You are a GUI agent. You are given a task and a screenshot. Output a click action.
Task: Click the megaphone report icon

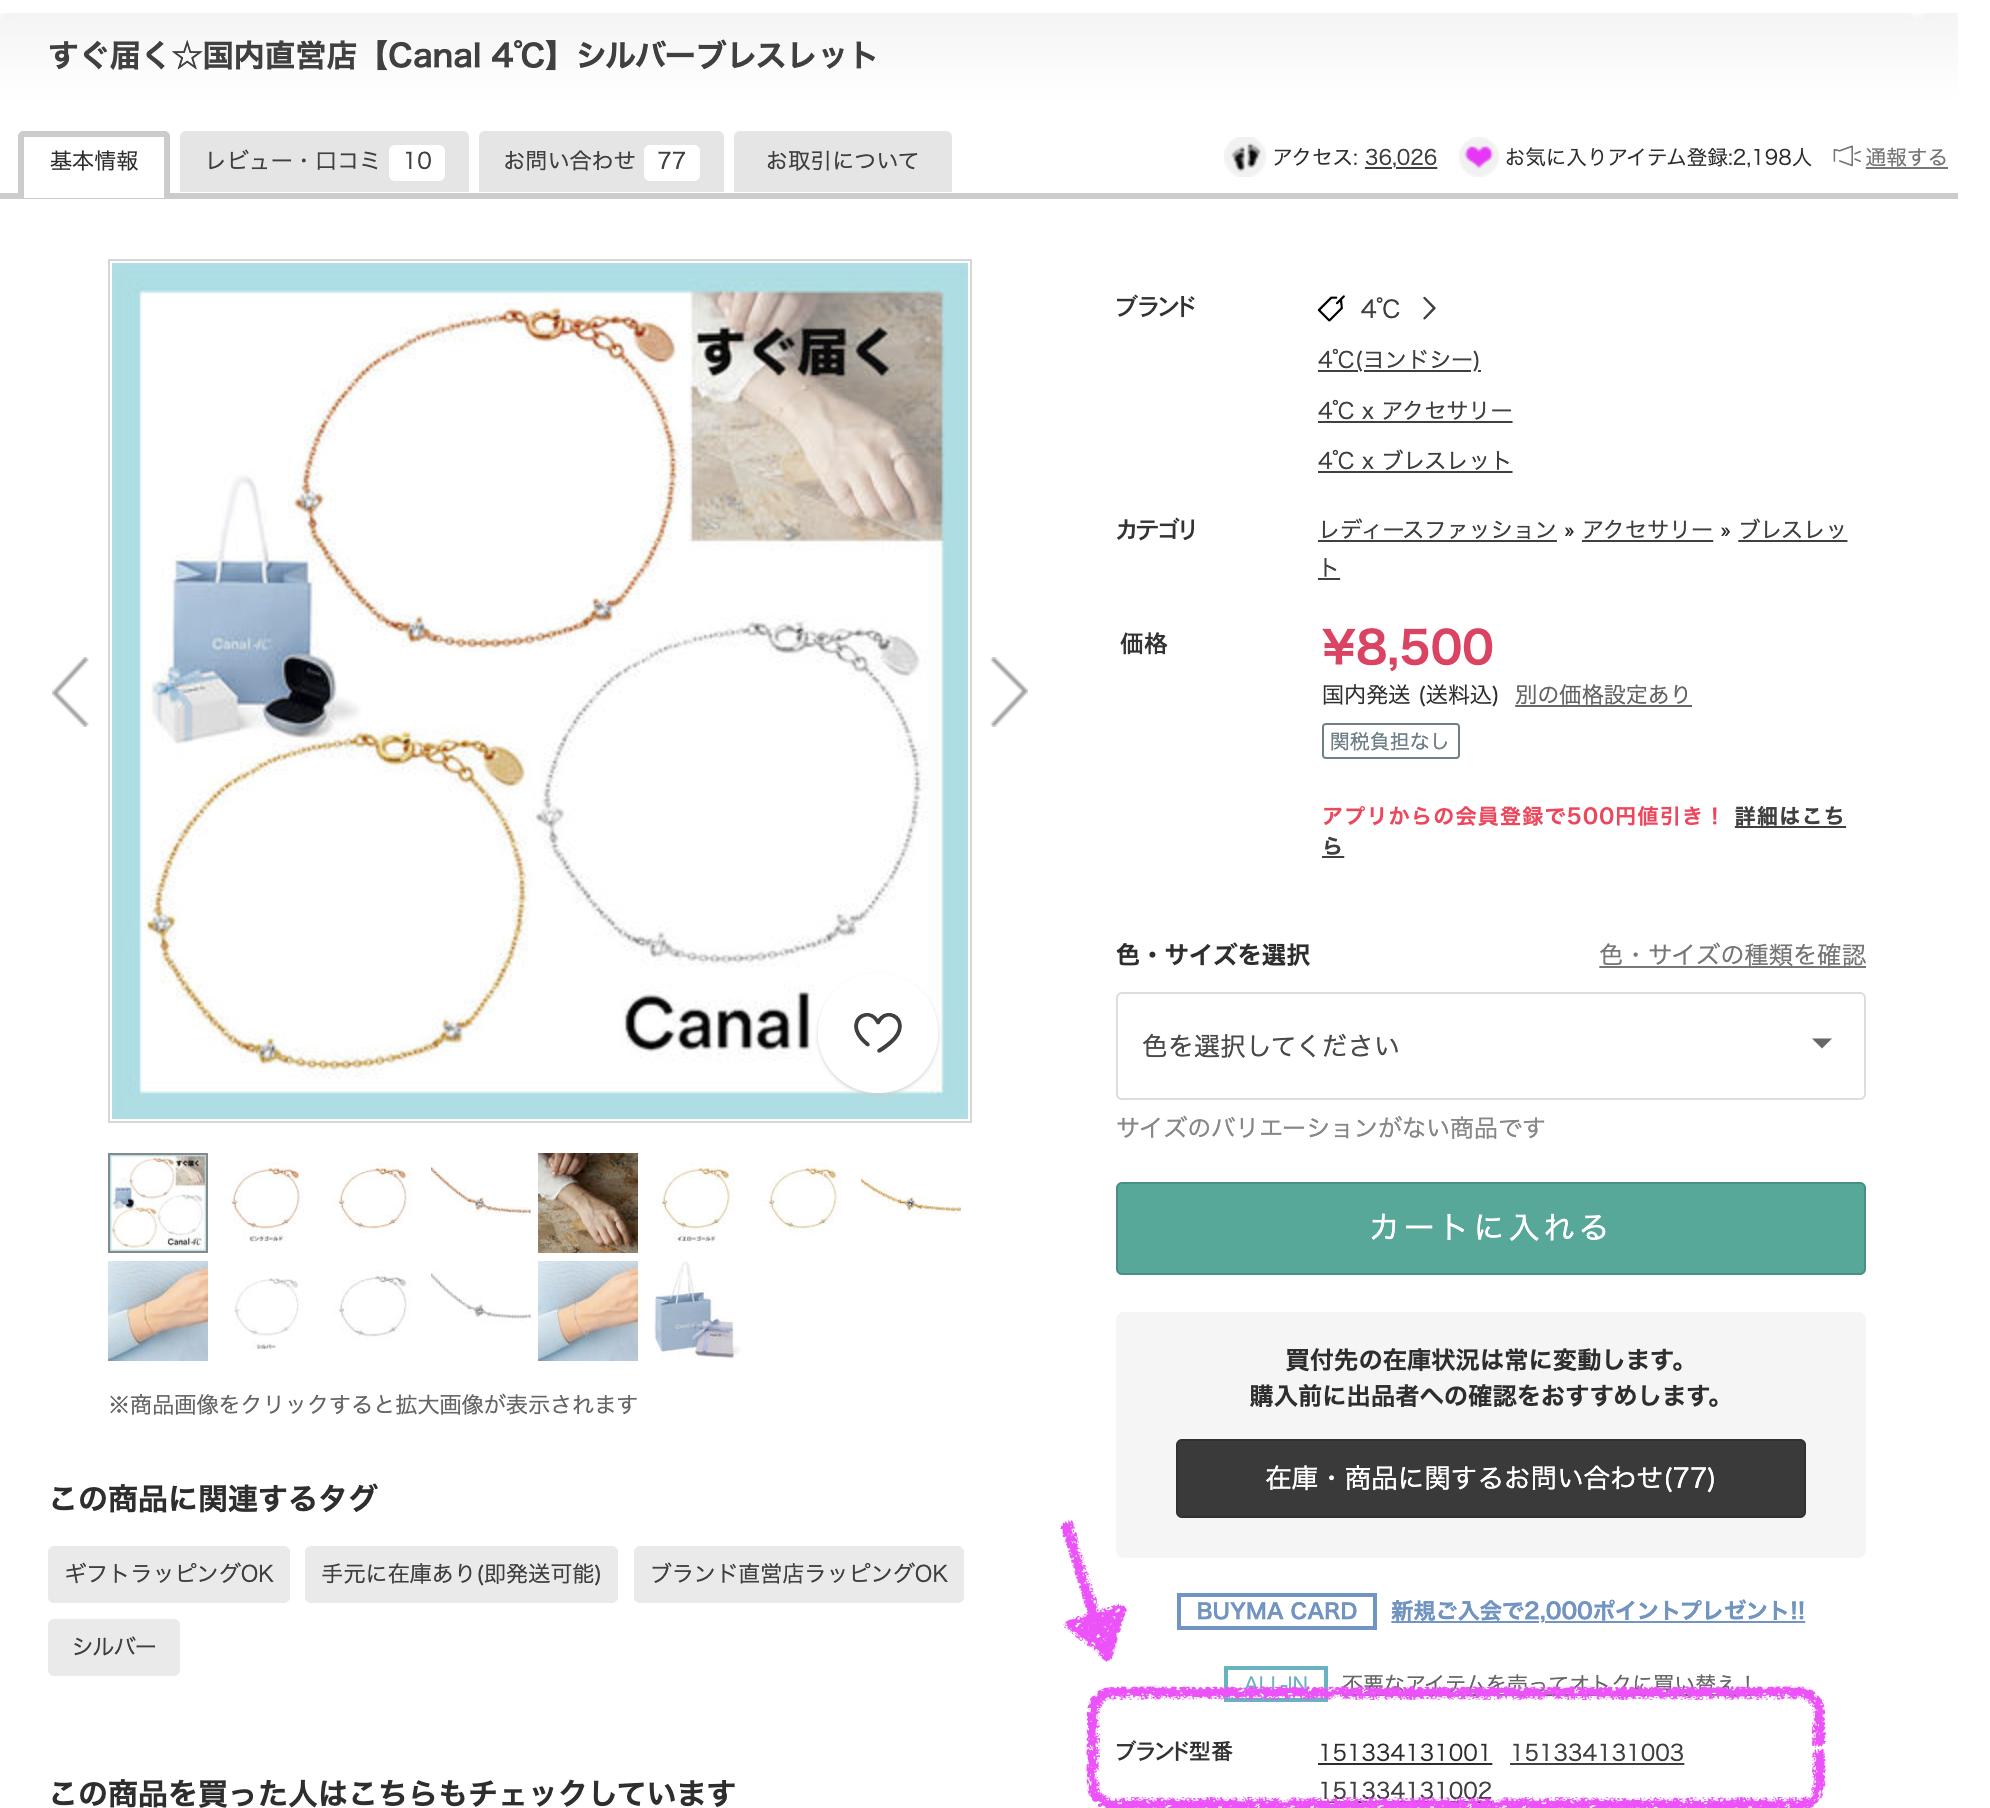click(1846, 157)
